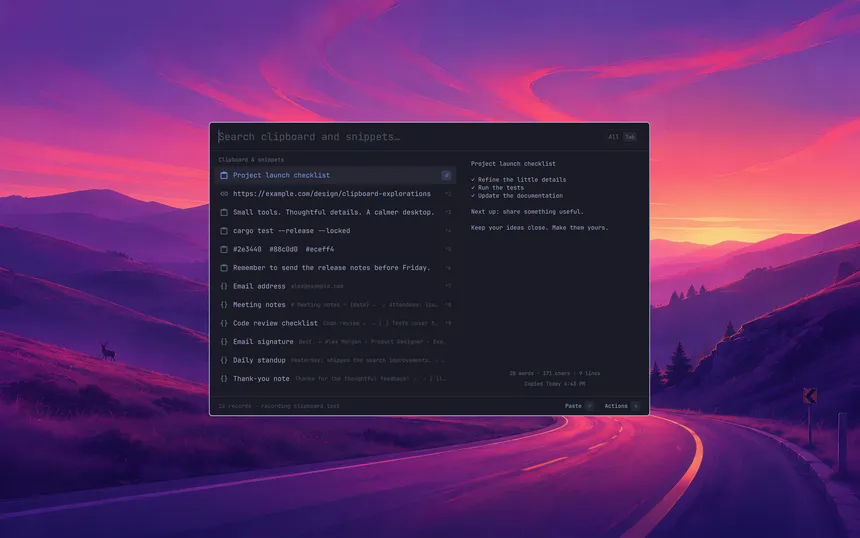Click preview line 'Next up: share something useful.'
The width and height of the screenshot is (860, 538).
coord(527,211)
